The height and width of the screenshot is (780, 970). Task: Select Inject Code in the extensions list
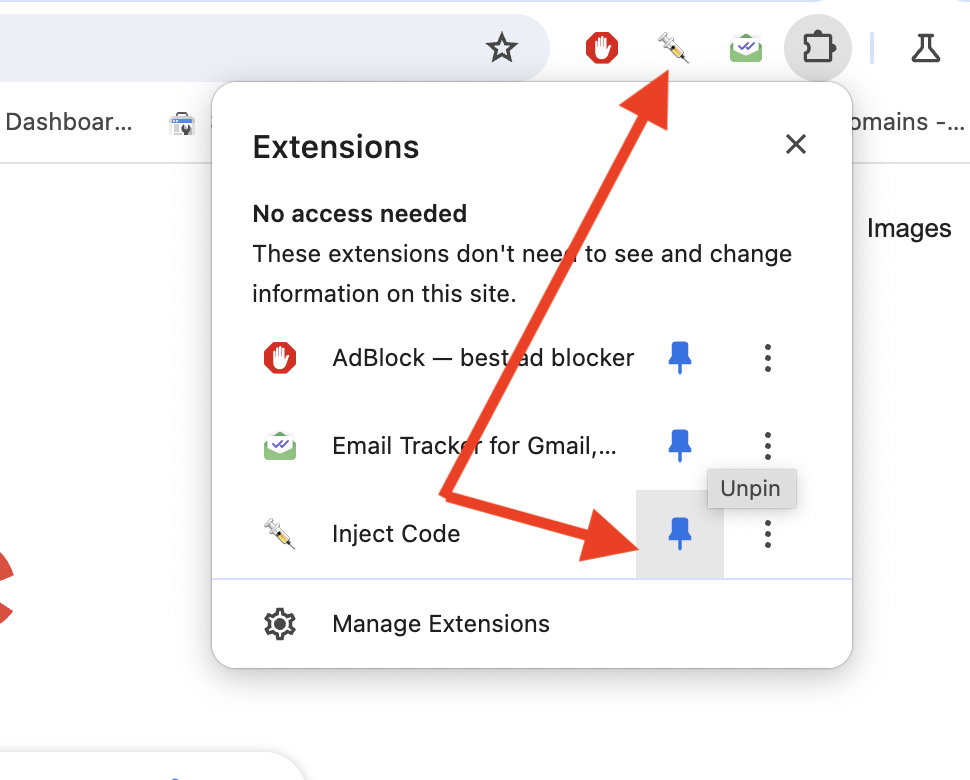pyautogui.click(x=396, y=534)
